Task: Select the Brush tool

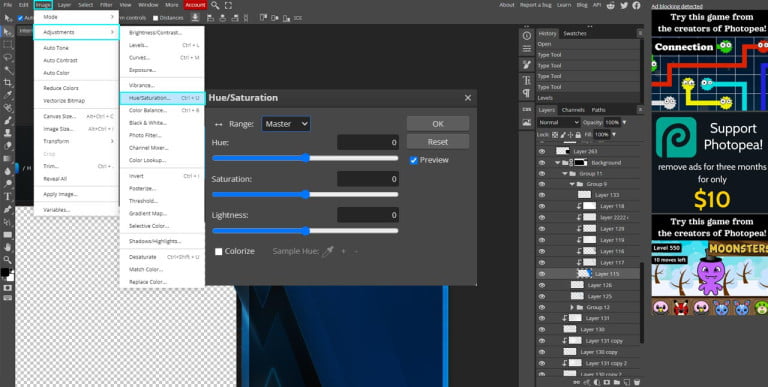Action: (7, 121)
